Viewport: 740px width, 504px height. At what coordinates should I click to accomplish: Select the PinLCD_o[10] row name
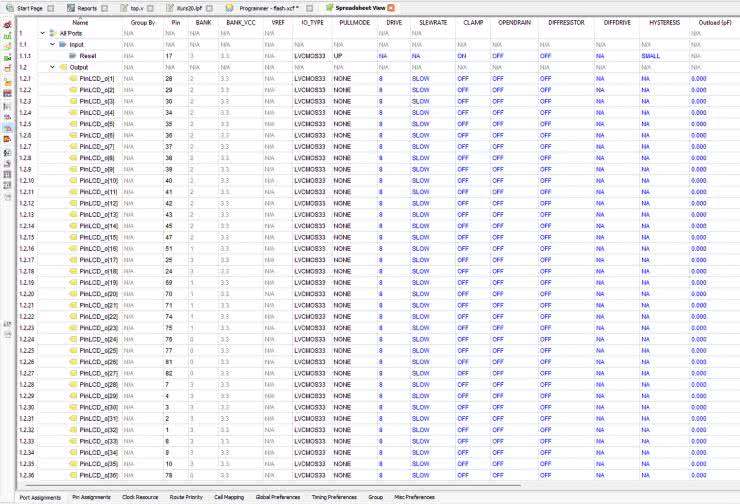[x=99, y=180]
